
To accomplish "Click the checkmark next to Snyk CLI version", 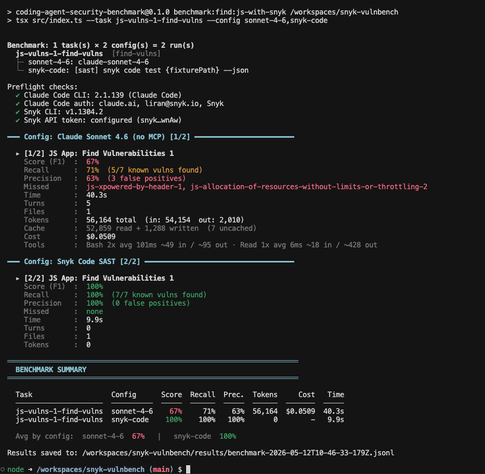I will (x=17, y=112).
